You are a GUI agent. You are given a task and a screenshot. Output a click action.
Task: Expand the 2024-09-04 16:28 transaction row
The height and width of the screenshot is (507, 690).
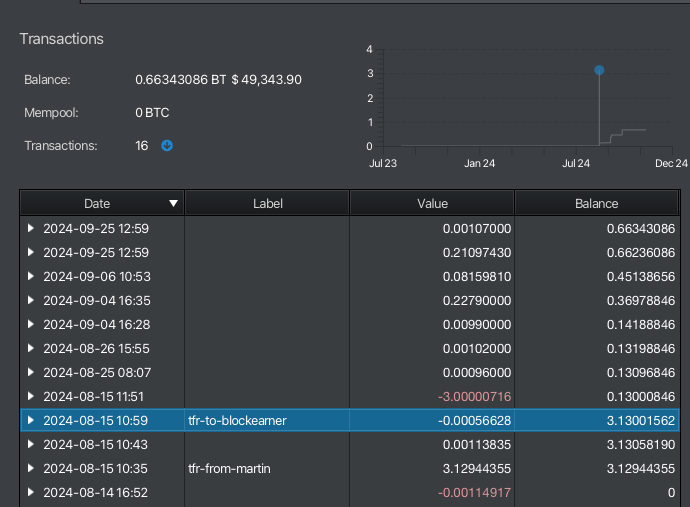coord(31,324)
